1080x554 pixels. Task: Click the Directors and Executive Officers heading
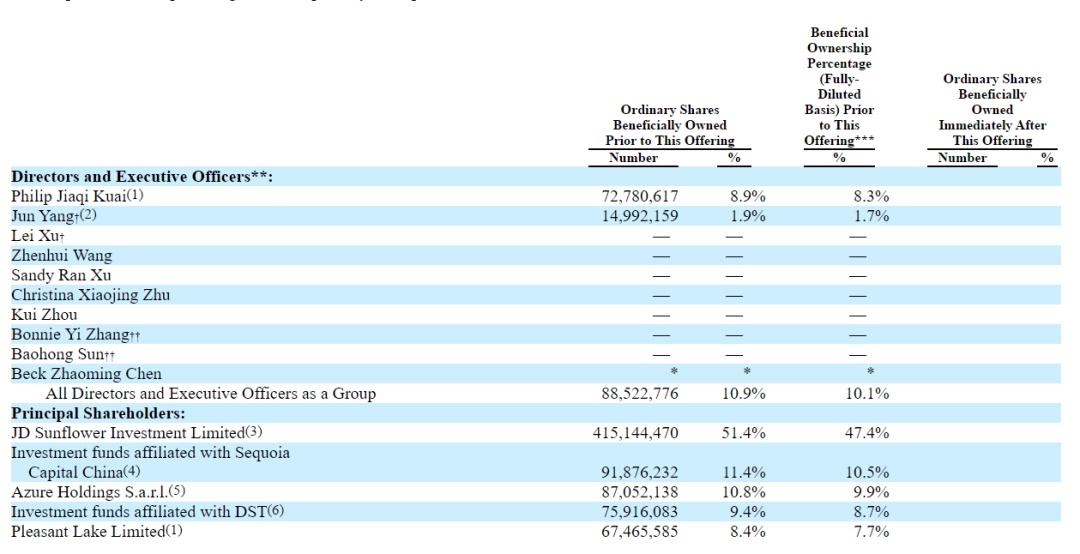pyautogui.click(x=142, y=177)
